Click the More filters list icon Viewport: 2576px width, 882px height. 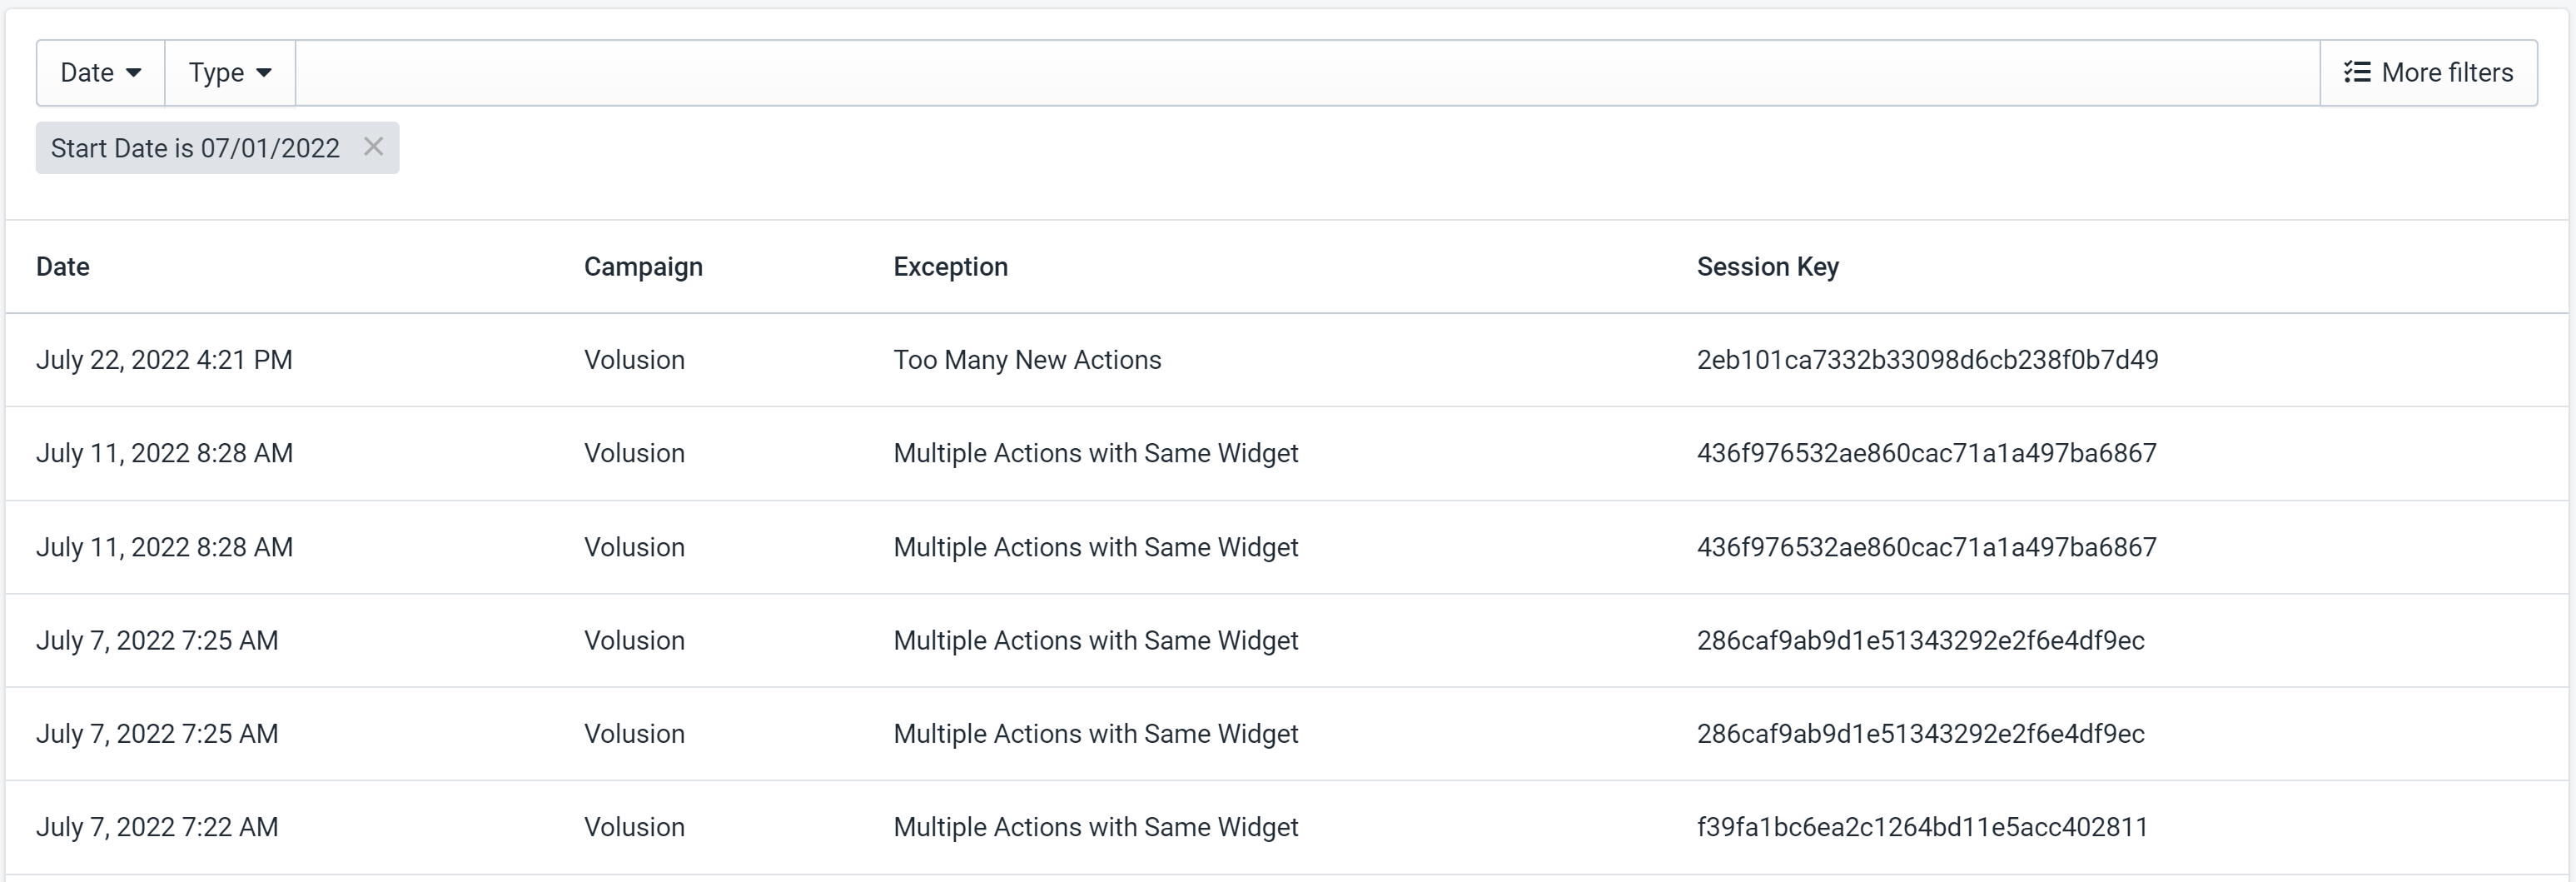(2356, 73)
